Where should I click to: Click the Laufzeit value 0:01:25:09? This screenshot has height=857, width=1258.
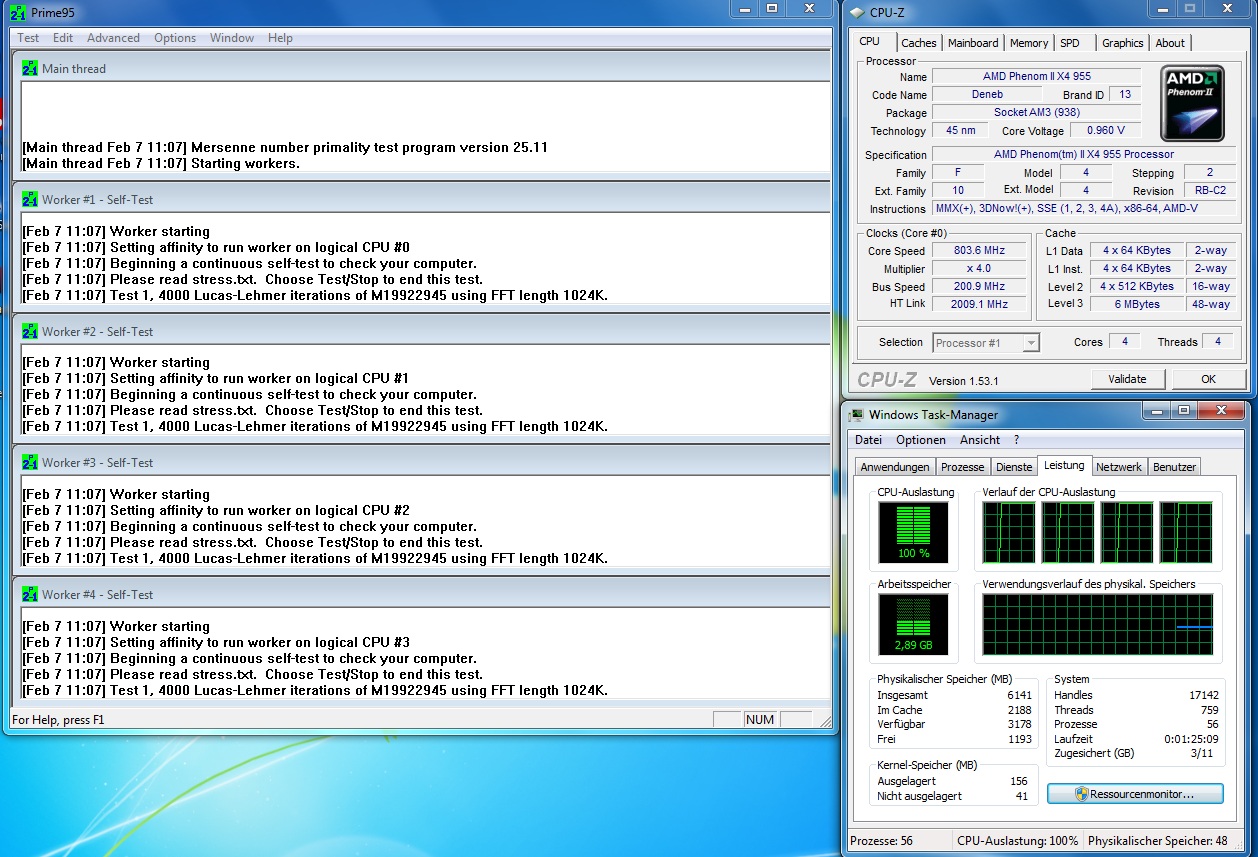coord(1191,739)
